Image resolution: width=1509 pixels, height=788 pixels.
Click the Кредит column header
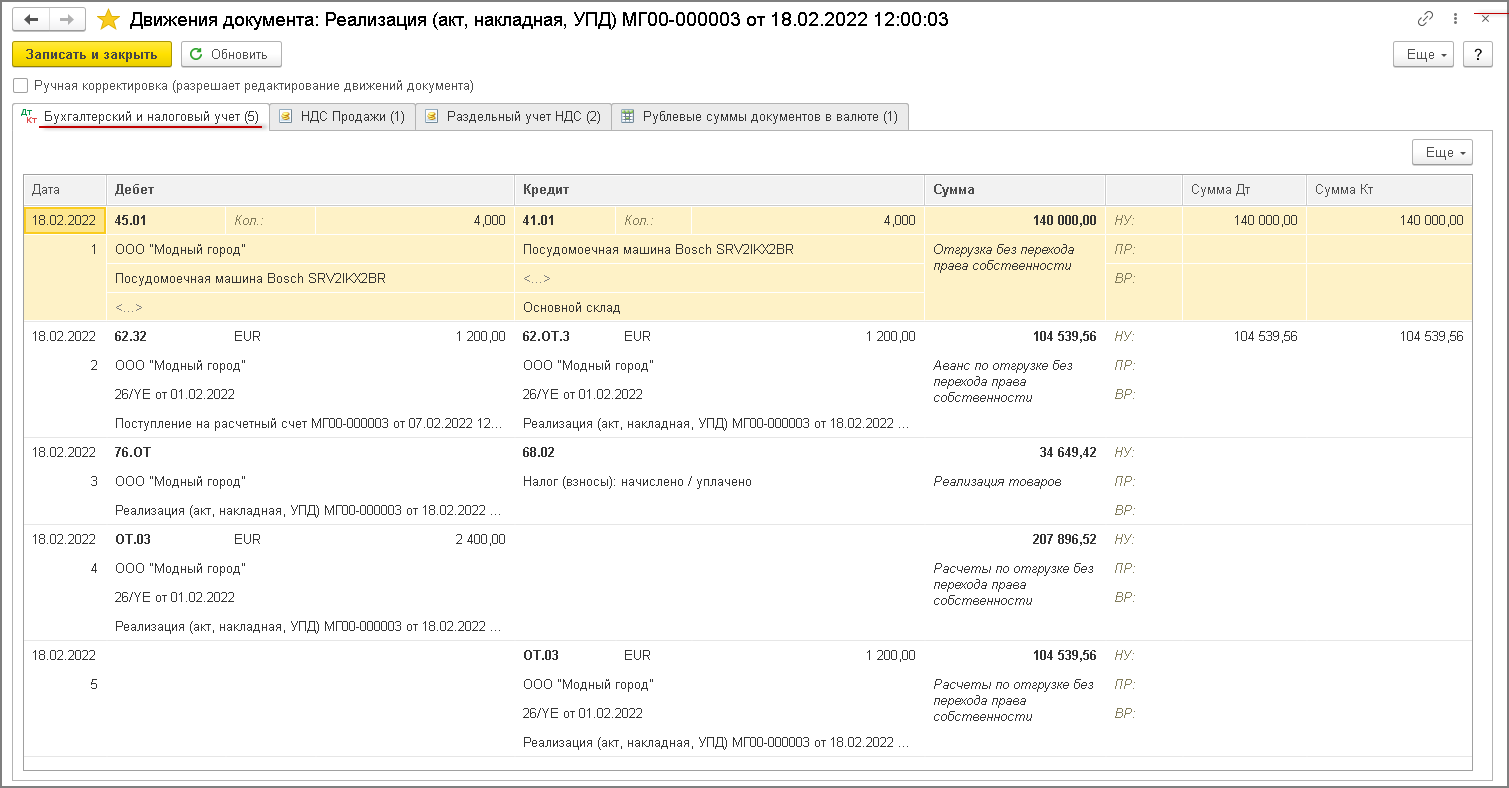point(719,190)
